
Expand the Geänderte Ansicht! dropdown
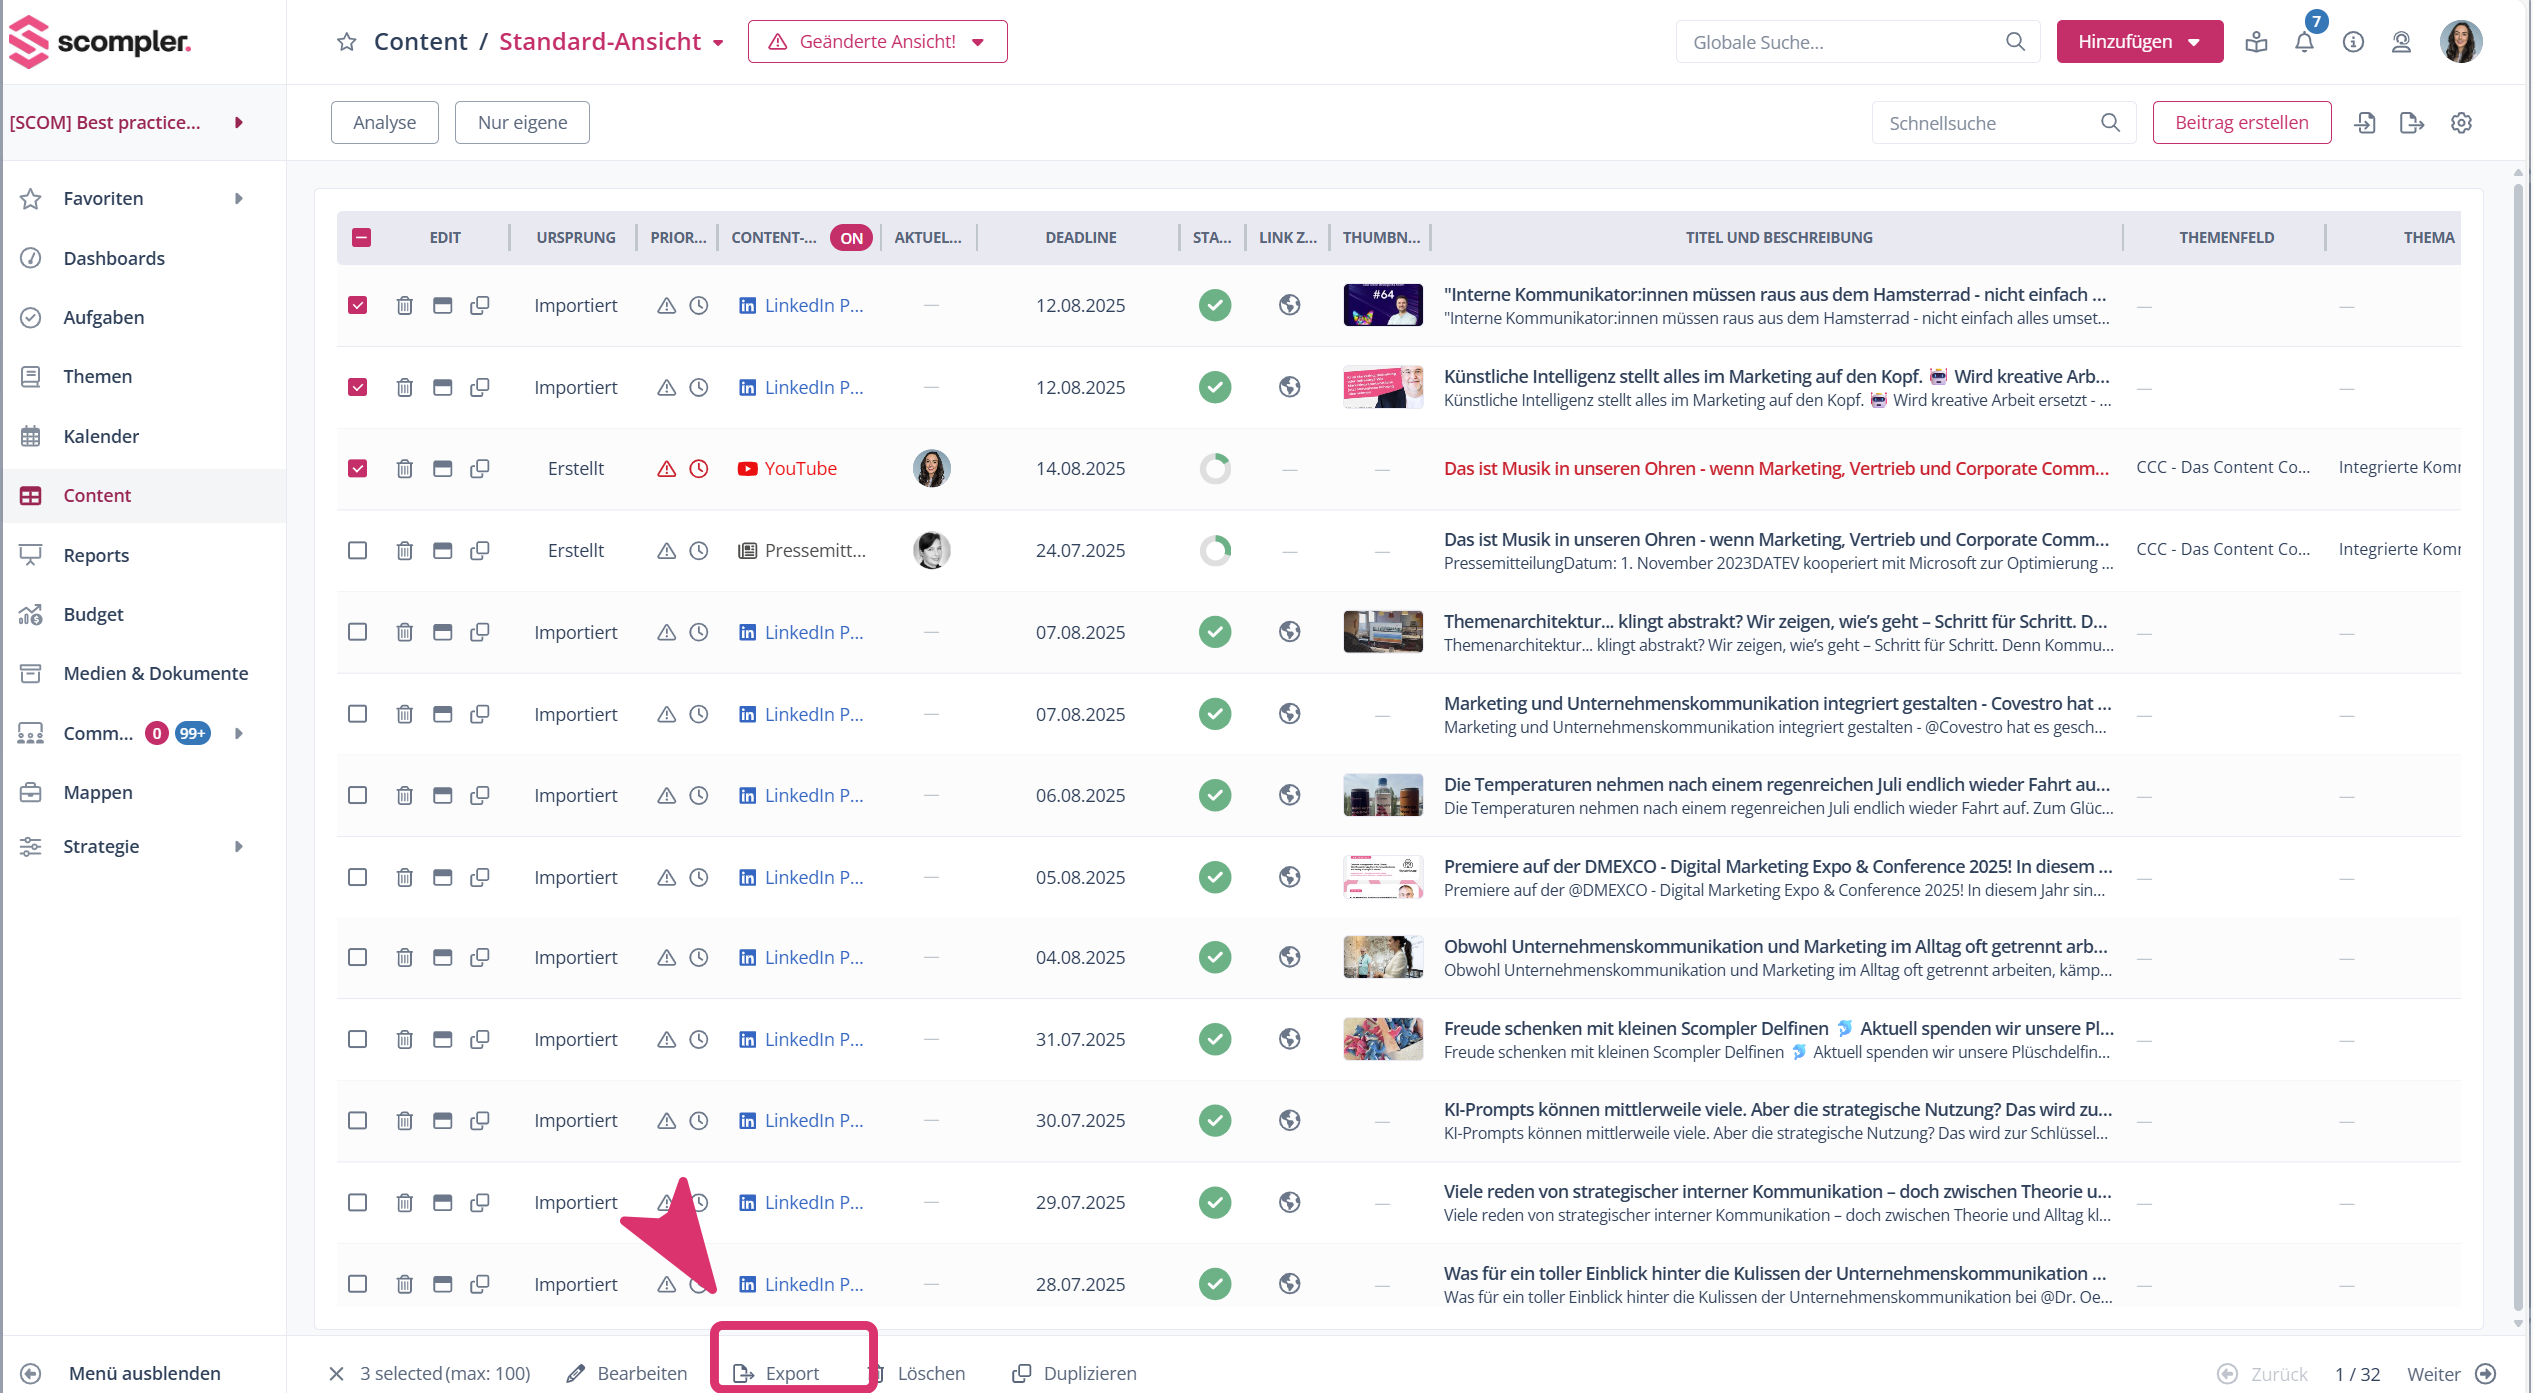[877, 42]
